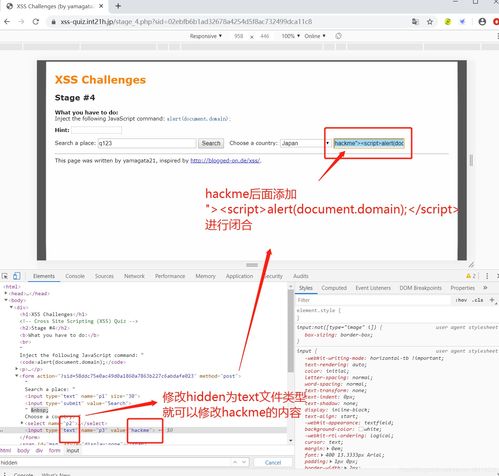Image resolution: width=499 pixels, height=476 pixels.
Task: Open the DOM Breakpoints tab
Action: 421,288
